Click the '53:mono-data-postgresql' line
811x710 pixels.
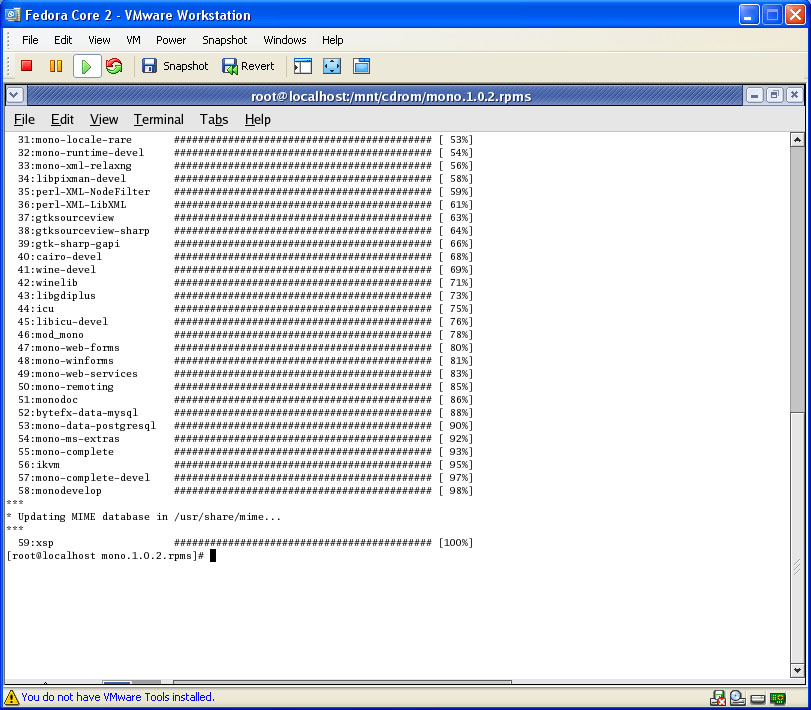(x=246, y=426)
